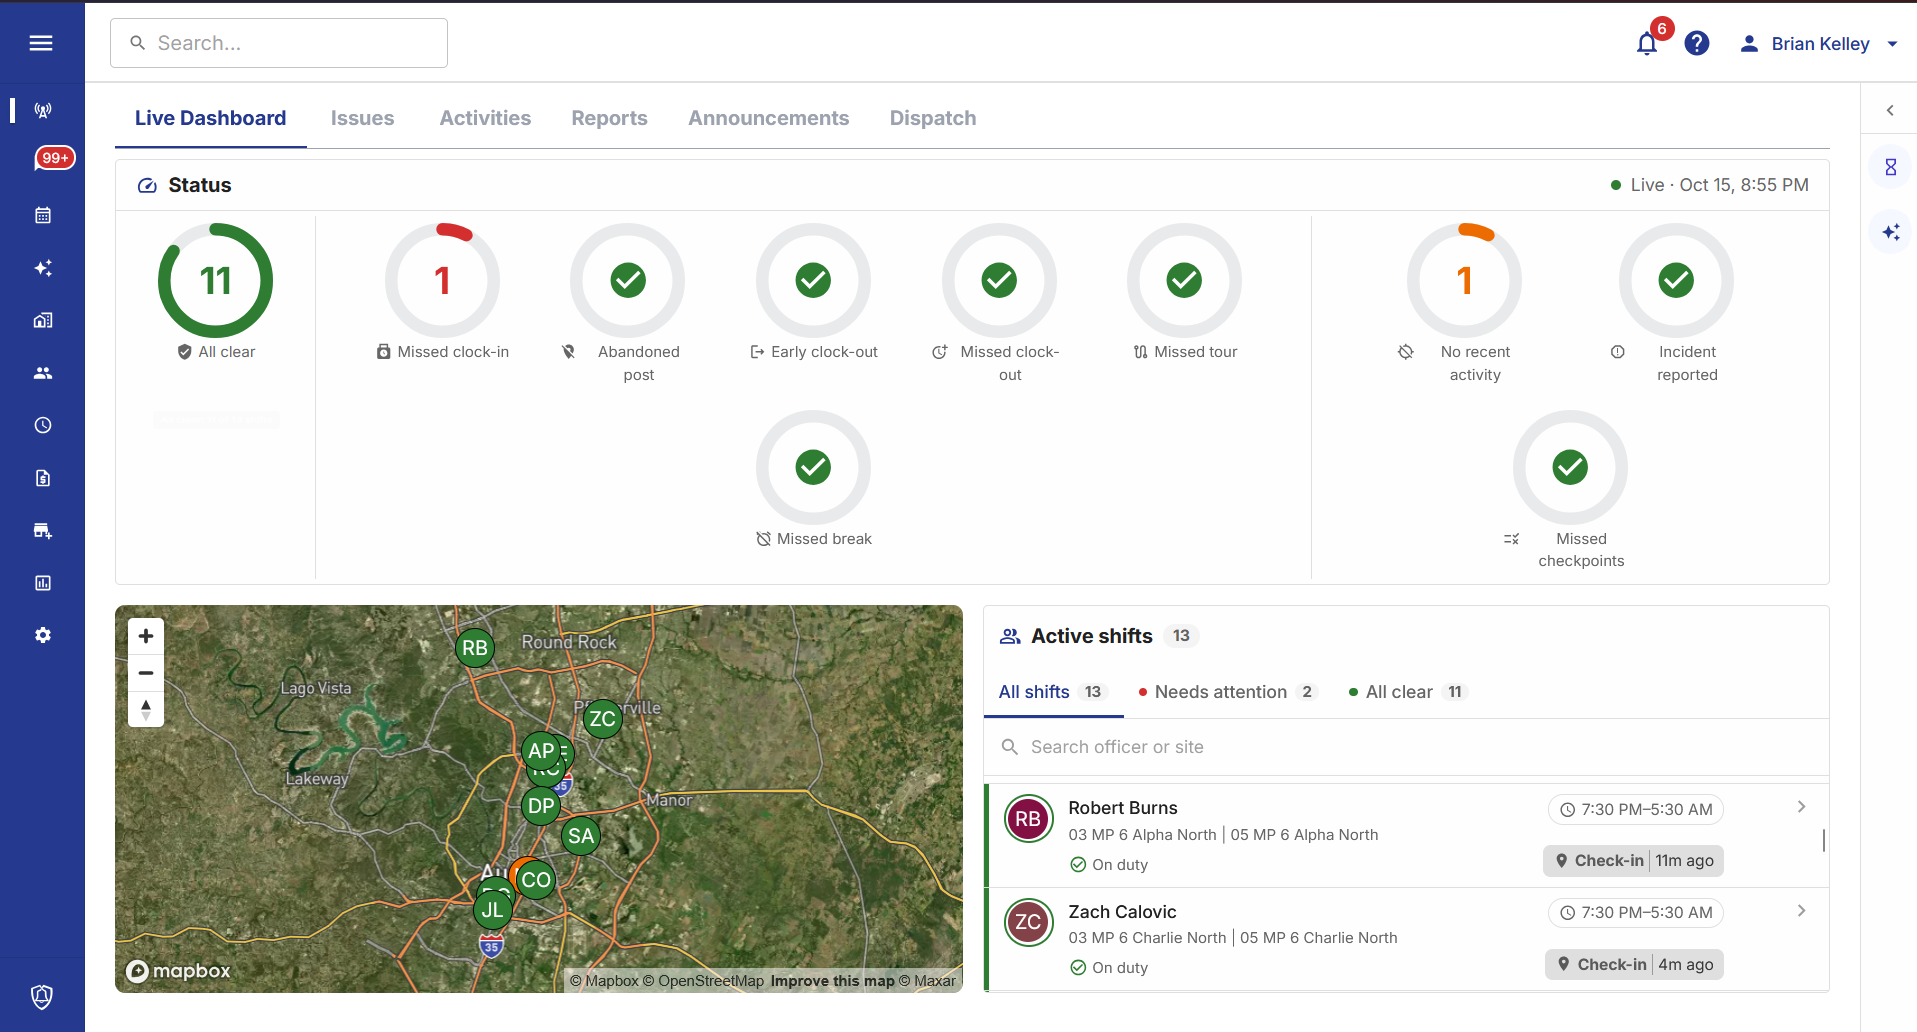Open the people users sidebar icon
Screen dimensions: 1917x1032
click(x=43, y=373)
